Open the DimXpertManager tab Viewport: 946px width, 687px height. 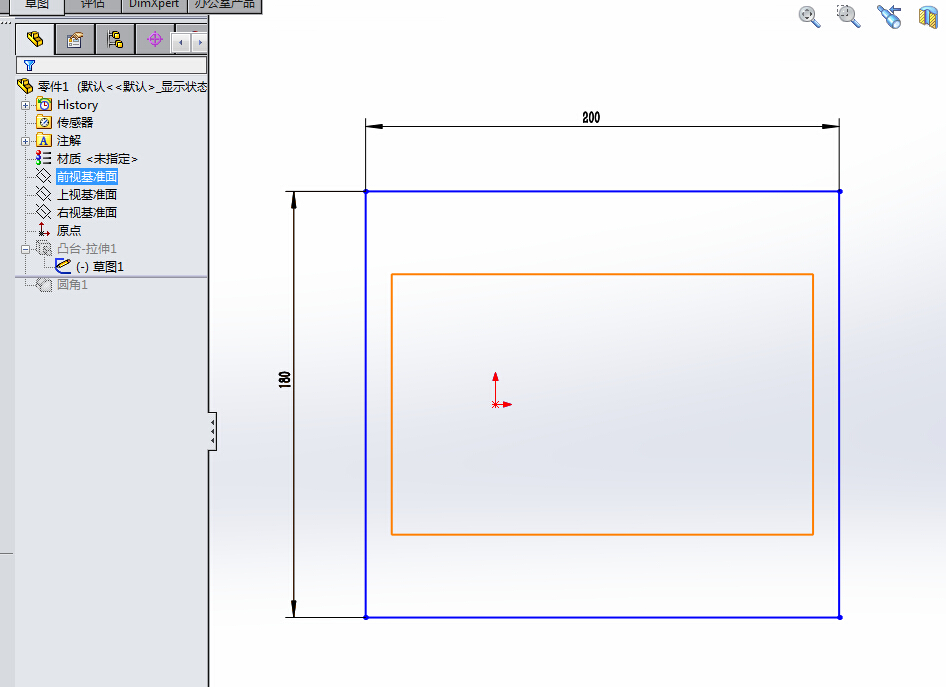point(154,40)
